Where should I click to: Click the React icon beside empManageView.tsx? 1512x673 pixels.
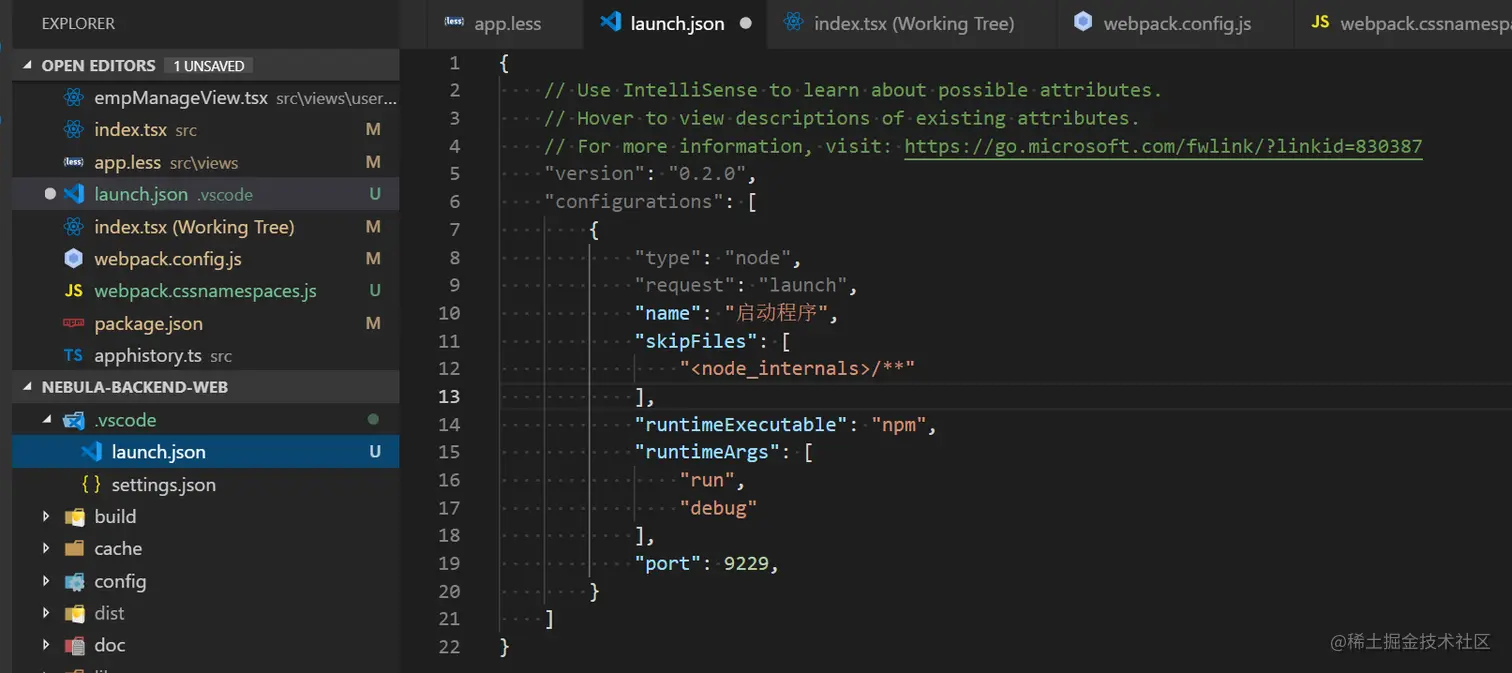(x=73, y=98)
